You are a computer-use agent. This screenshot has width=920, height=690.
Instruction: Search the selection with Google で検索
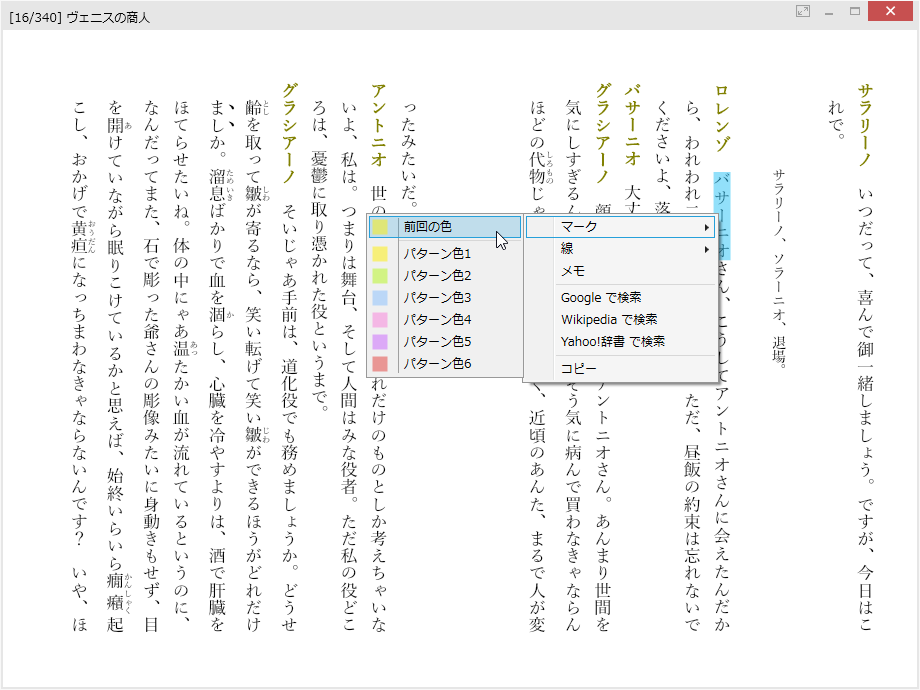click(x=600, y=299)
